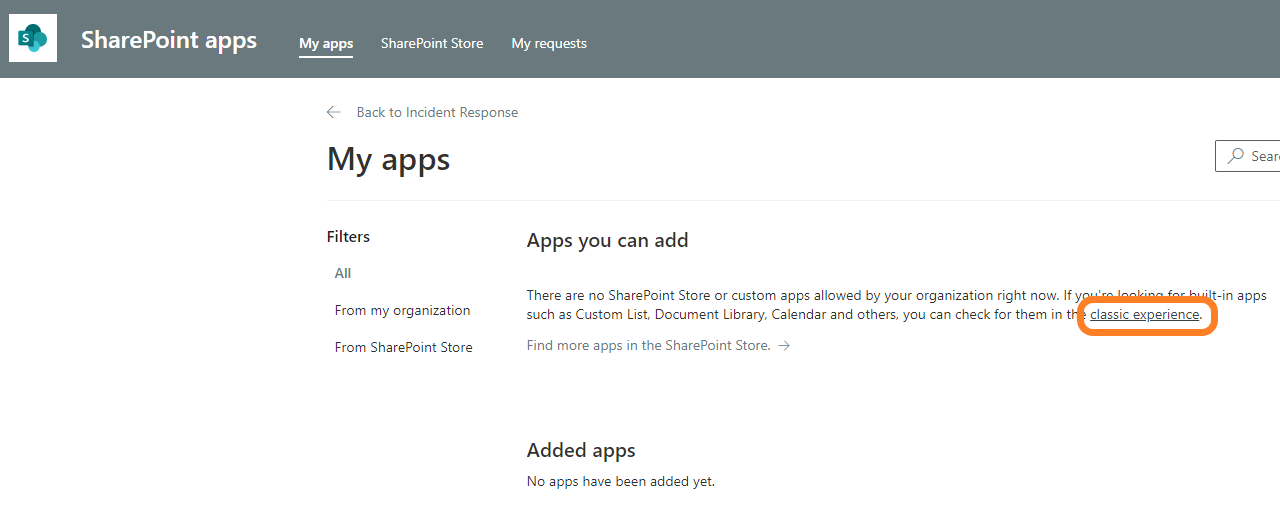This screenshot has width=1280, height=526.
Task: Go back to Incident Response
Action: pyautogui.click(x=437, y=112)
